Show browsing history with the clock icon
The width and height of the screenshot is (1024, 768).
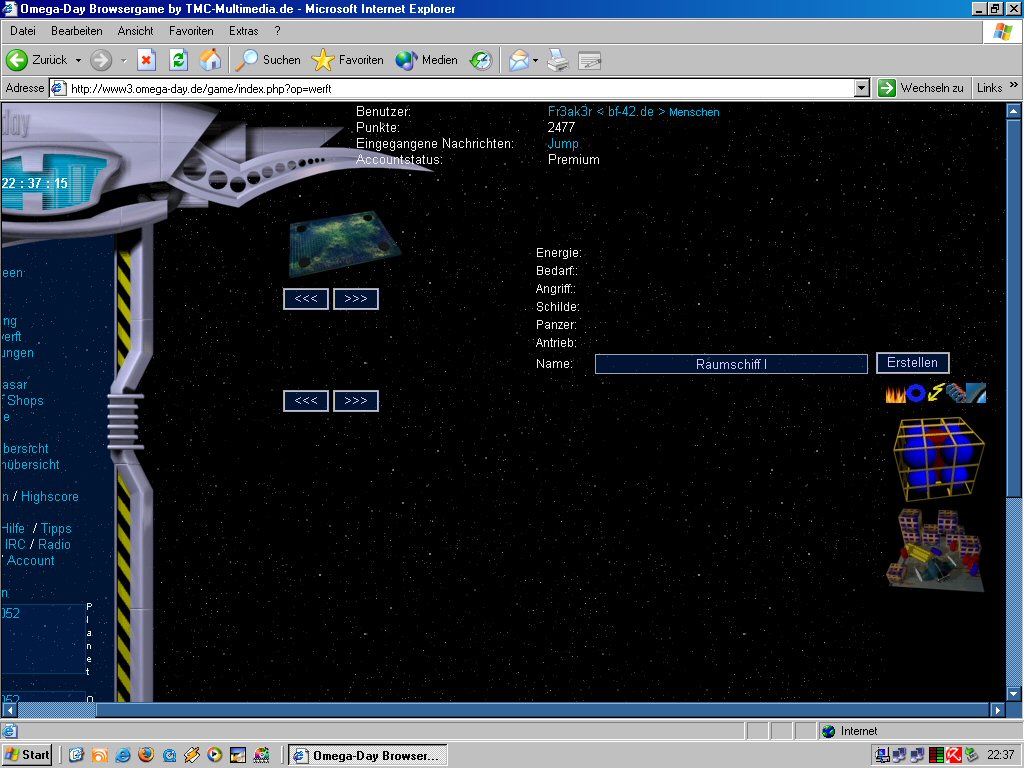point(481,60)
